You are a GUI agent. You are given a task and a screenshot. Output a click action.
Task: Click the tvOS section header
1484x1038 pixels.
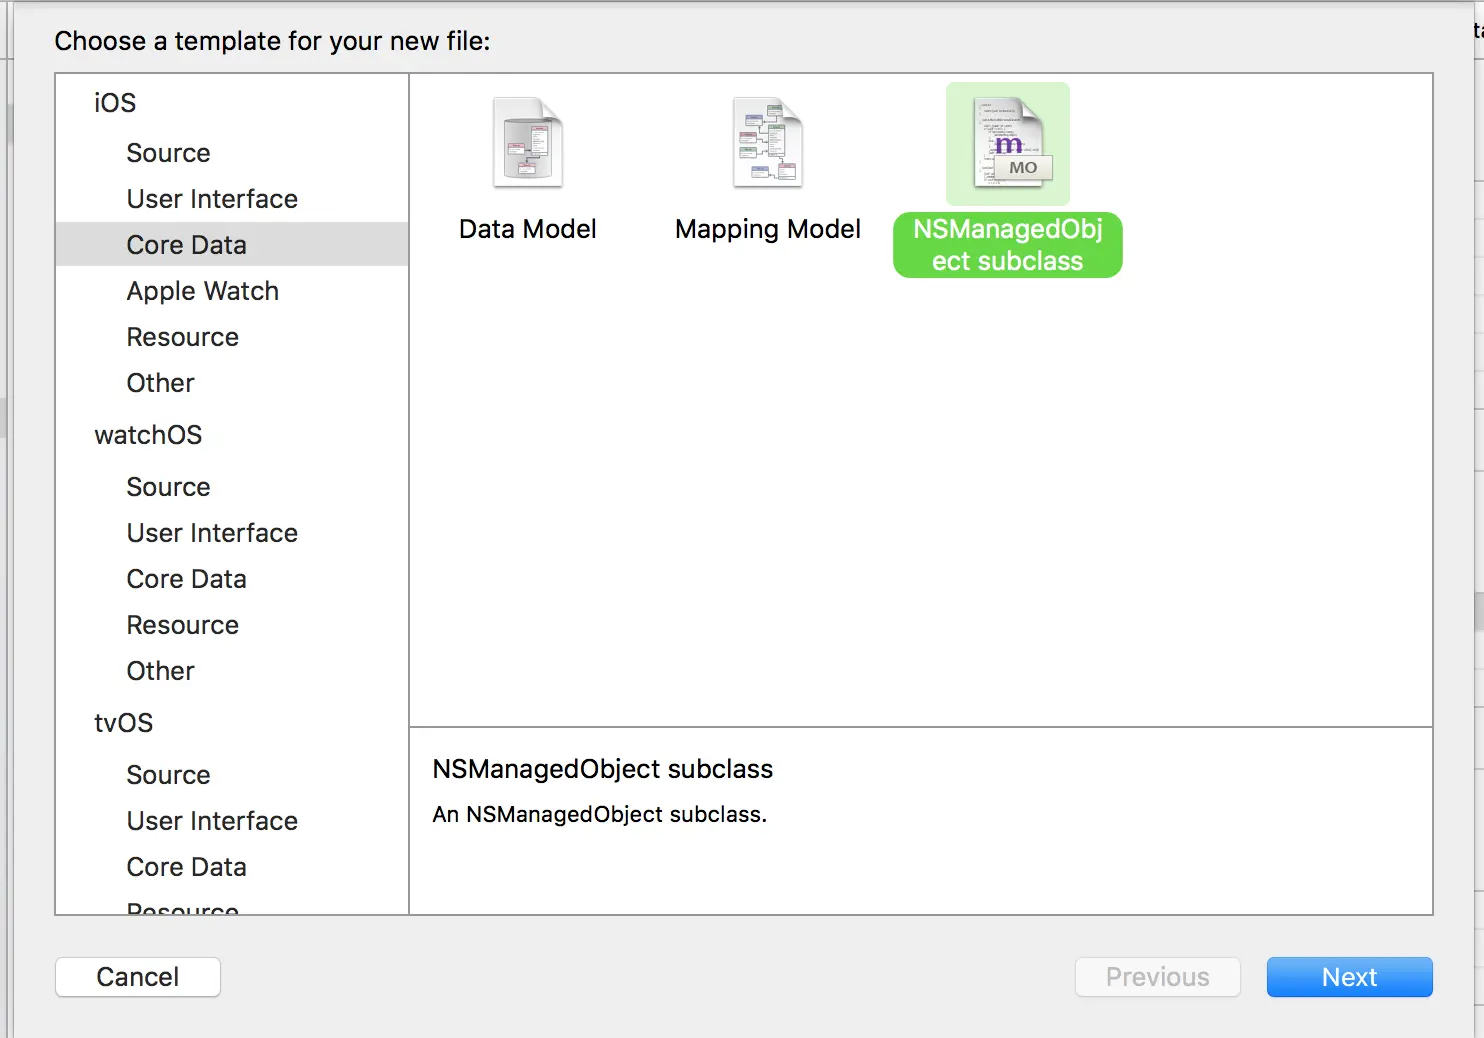coord(124,723)
